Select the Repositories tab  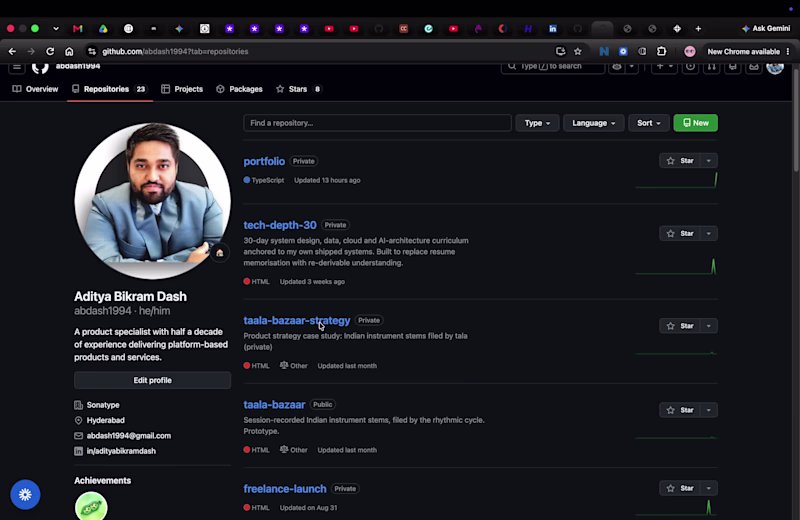point(110,89)
